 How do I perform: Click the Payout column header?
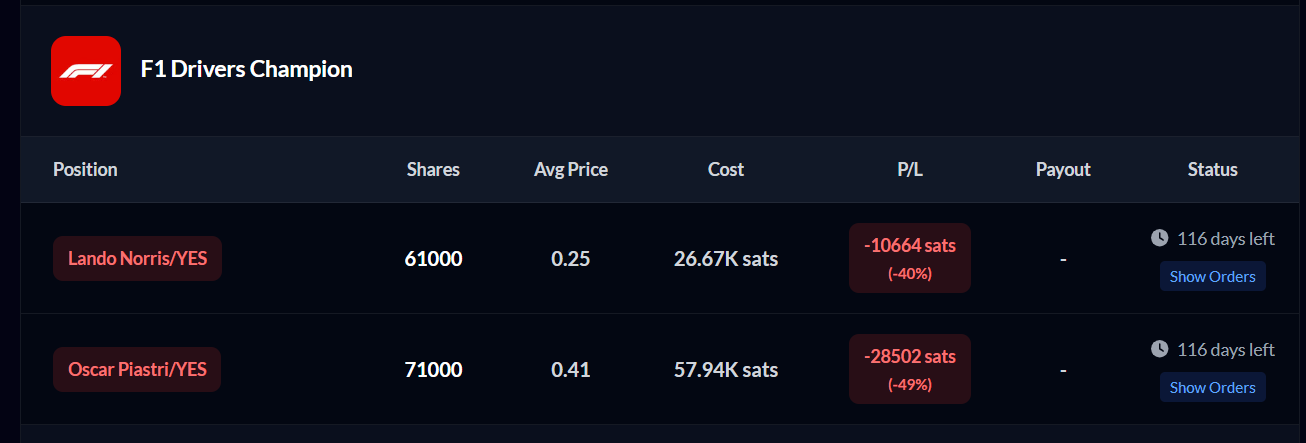coord(1063,169)
